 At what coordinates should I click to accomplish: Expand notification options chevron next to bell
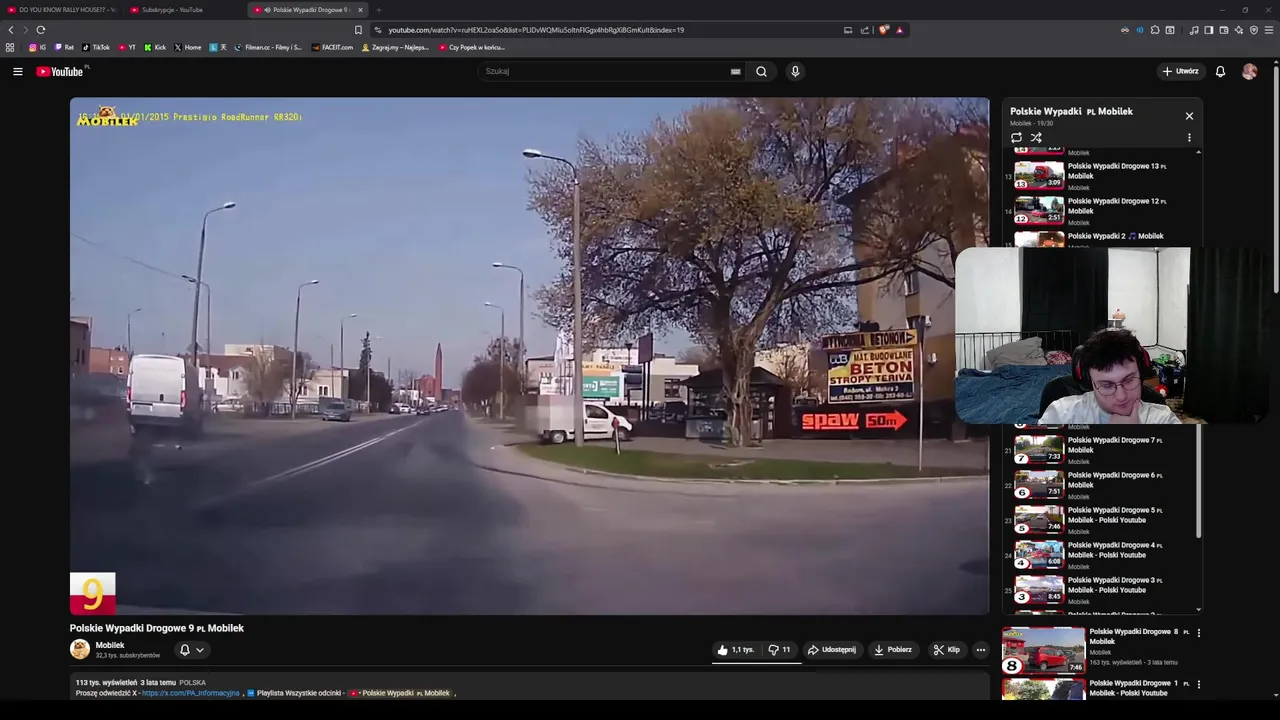coord(200,650)
